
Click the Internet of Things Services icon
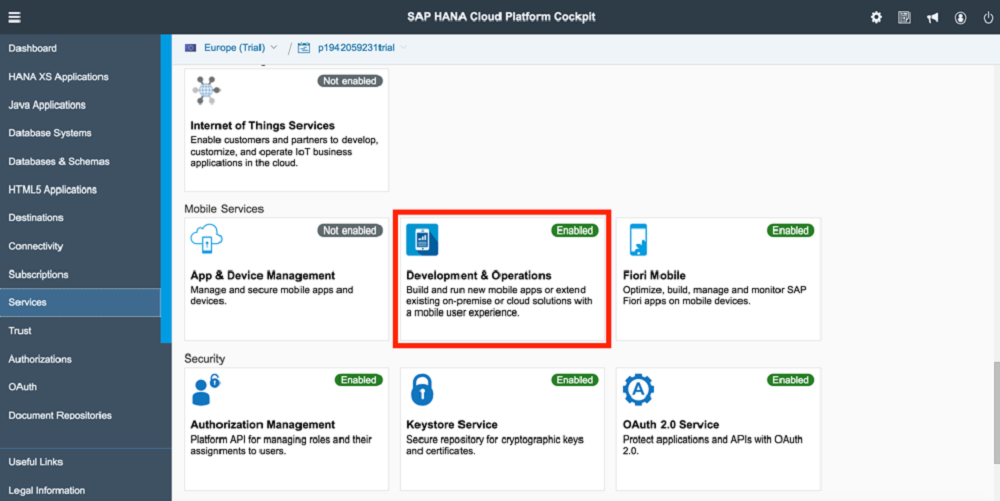pyautogui.click(x=206, y=91)
